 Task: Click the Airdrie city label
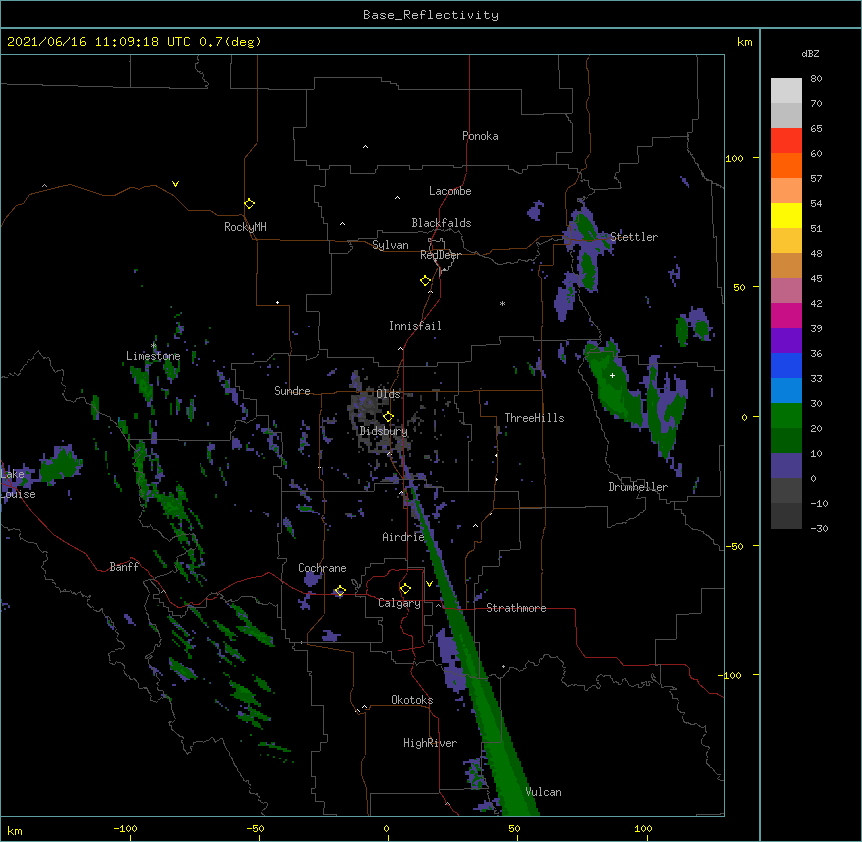pyautogui.click(x=403, y=537)
